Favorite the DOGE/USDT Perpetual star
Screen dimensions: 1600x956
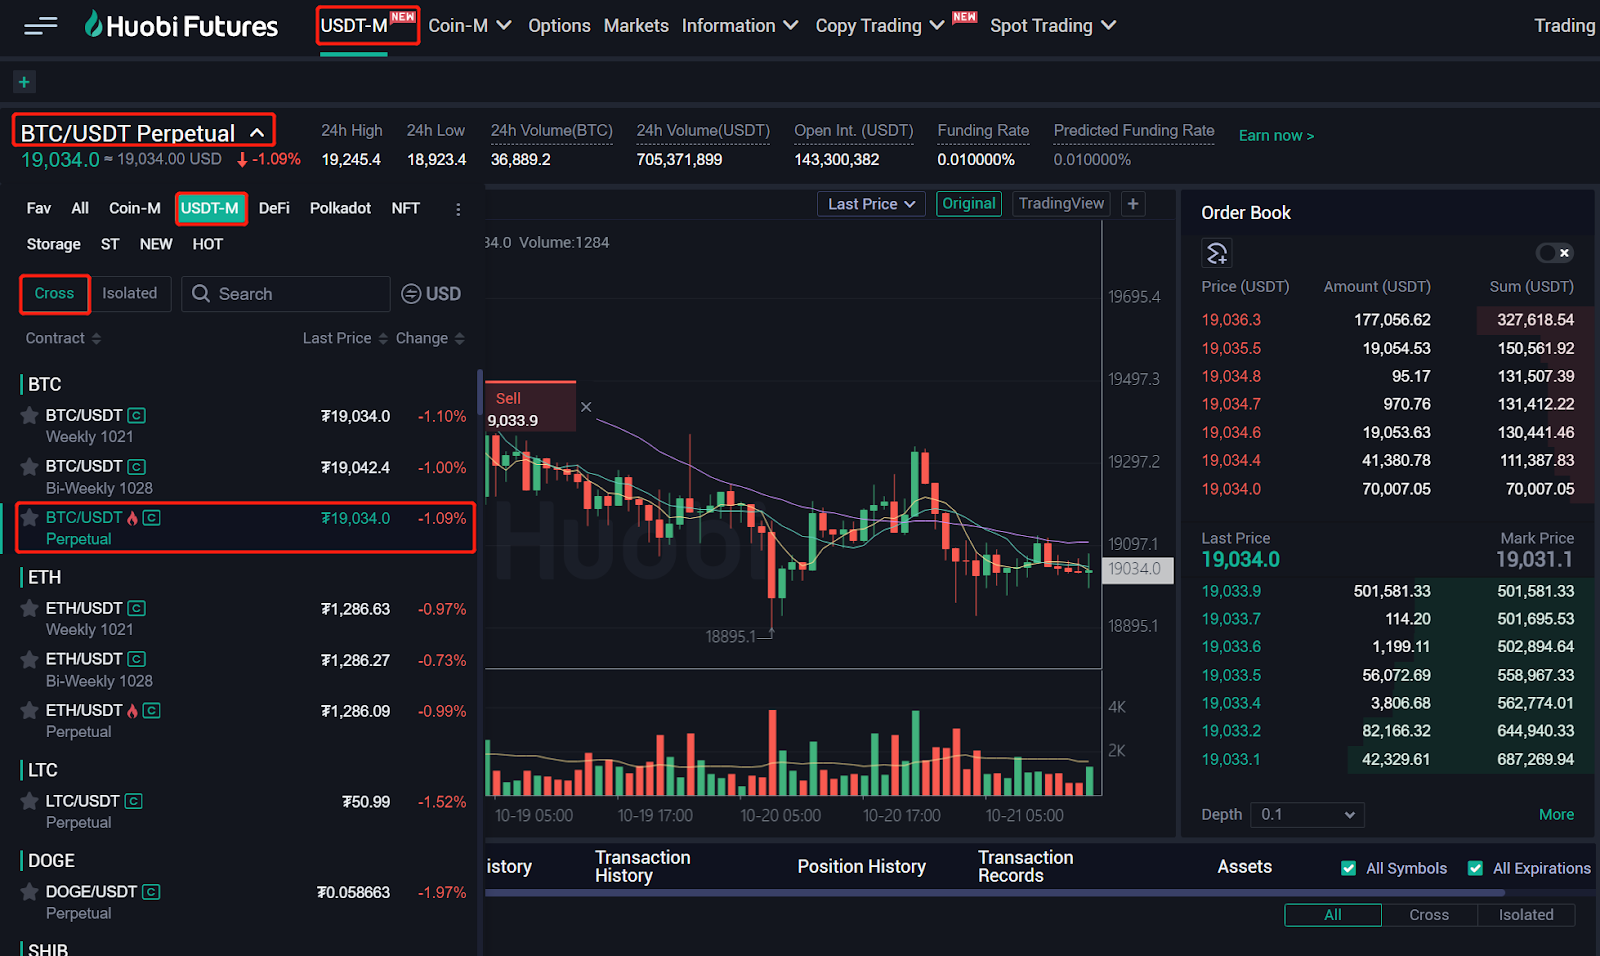(x=29, y=892)
